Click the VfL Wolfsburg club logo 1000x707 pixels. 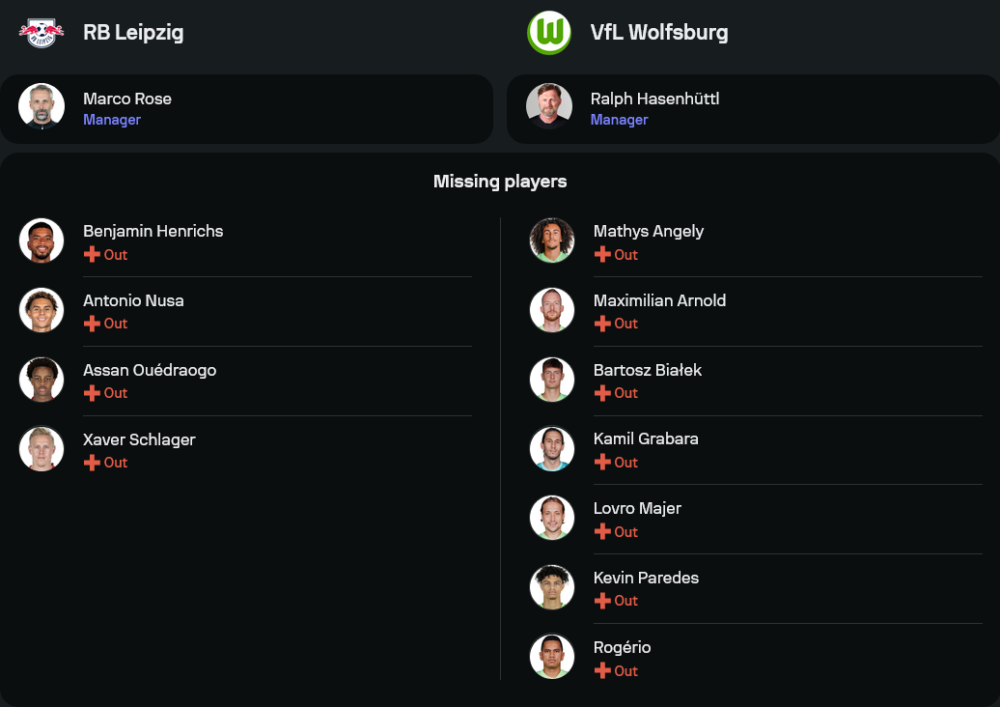click(x=549, y=32)
